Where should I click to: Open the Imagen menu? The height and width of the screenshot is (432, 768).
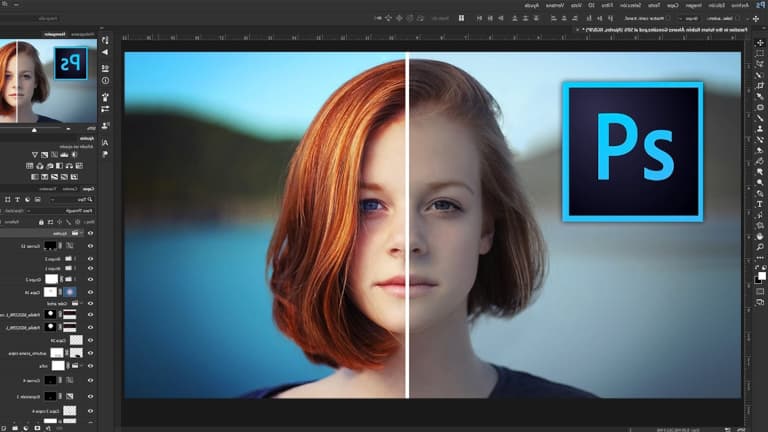[x=693, y=5]
